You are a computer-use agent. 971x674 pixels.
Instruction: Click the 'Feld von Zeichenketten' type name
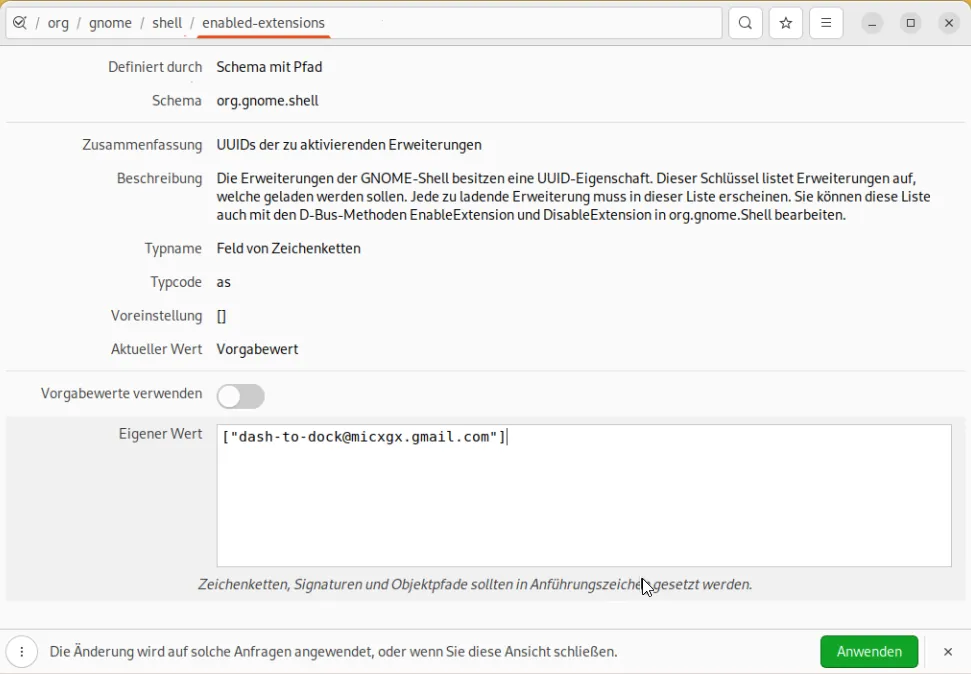[x=289, y=249]
